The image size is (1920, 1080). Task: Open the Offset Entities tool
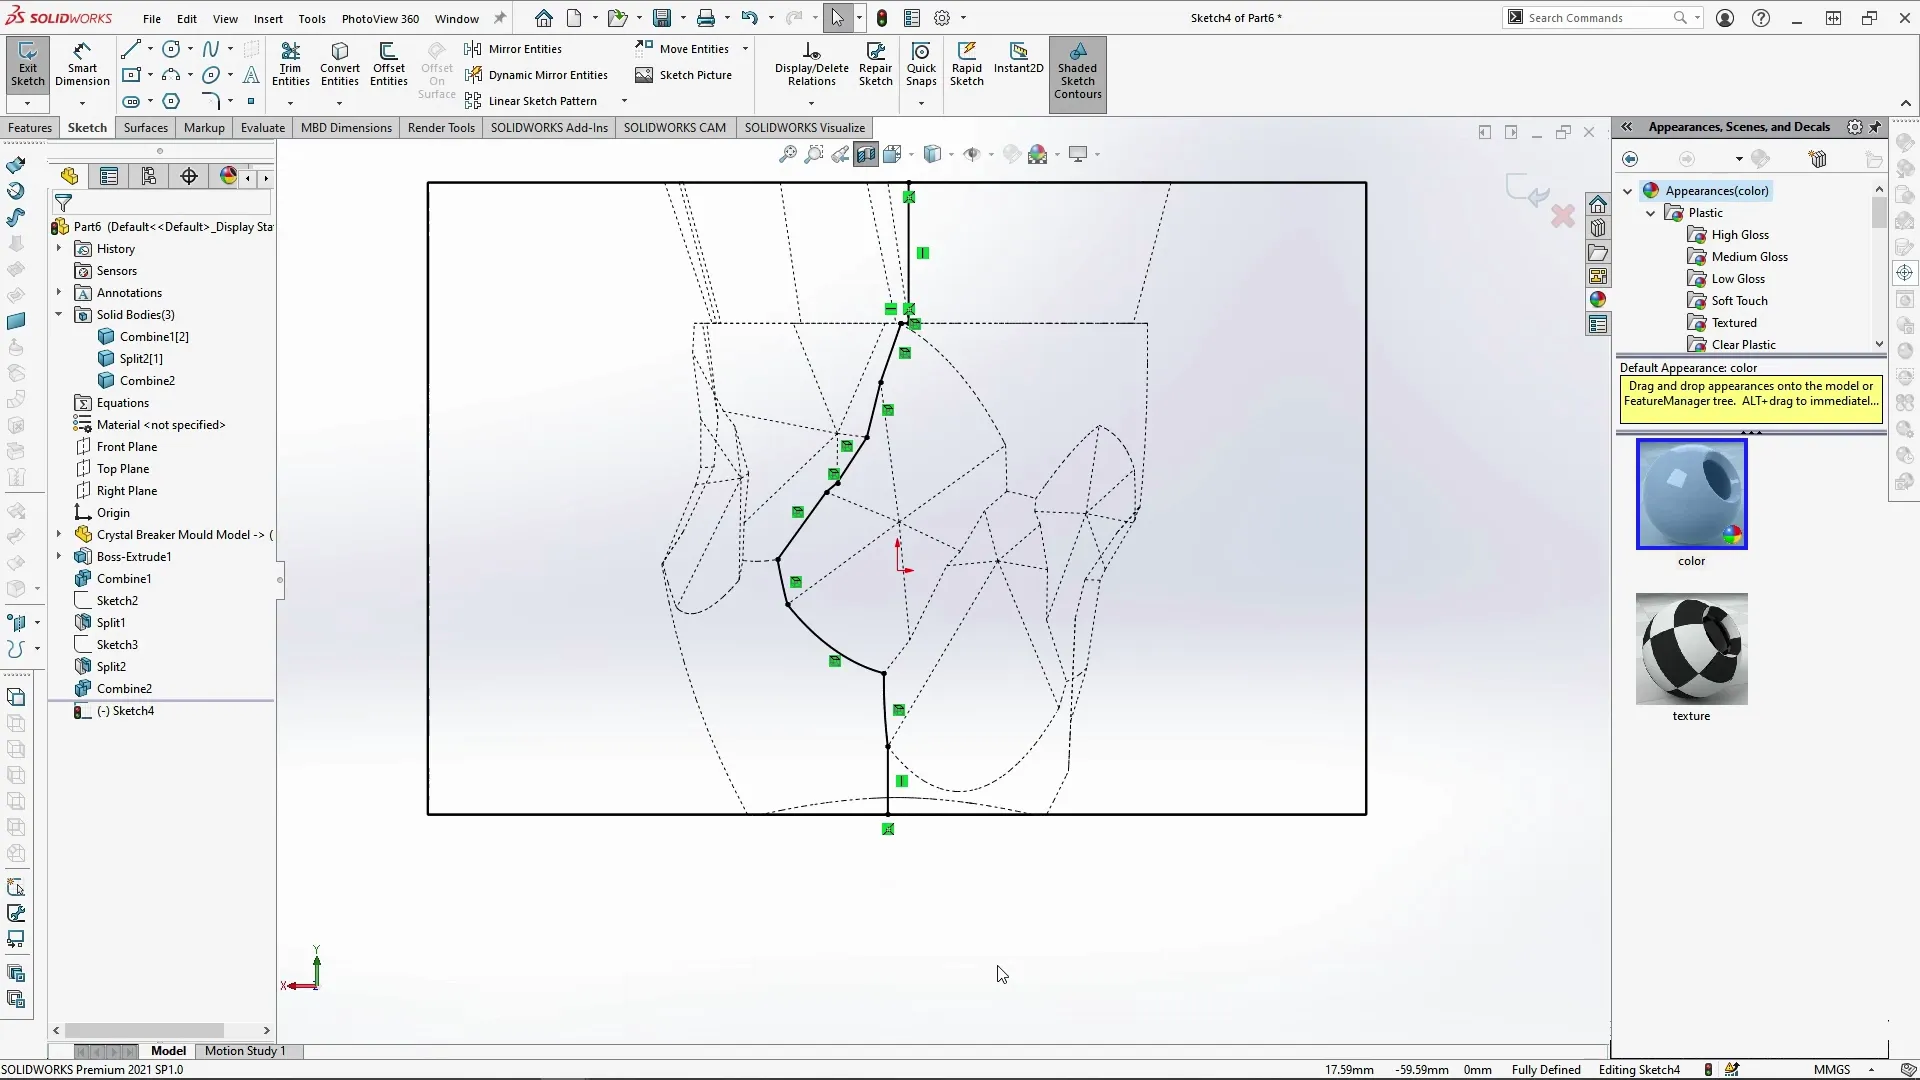click(x=388, y=64)
